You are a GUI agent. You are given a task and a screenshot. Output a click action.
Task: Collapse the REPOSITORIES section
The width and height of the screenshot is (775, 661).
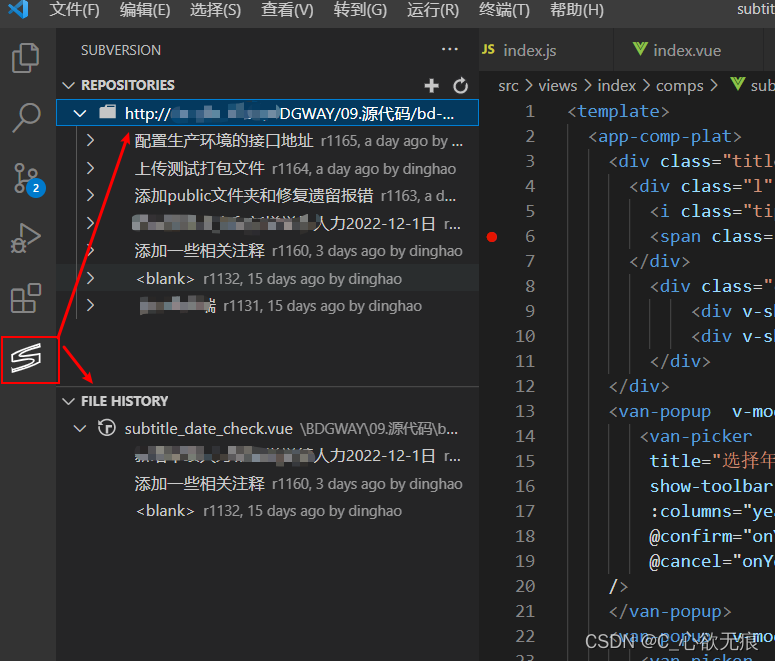pyautogui.click(x=68, y=86)
